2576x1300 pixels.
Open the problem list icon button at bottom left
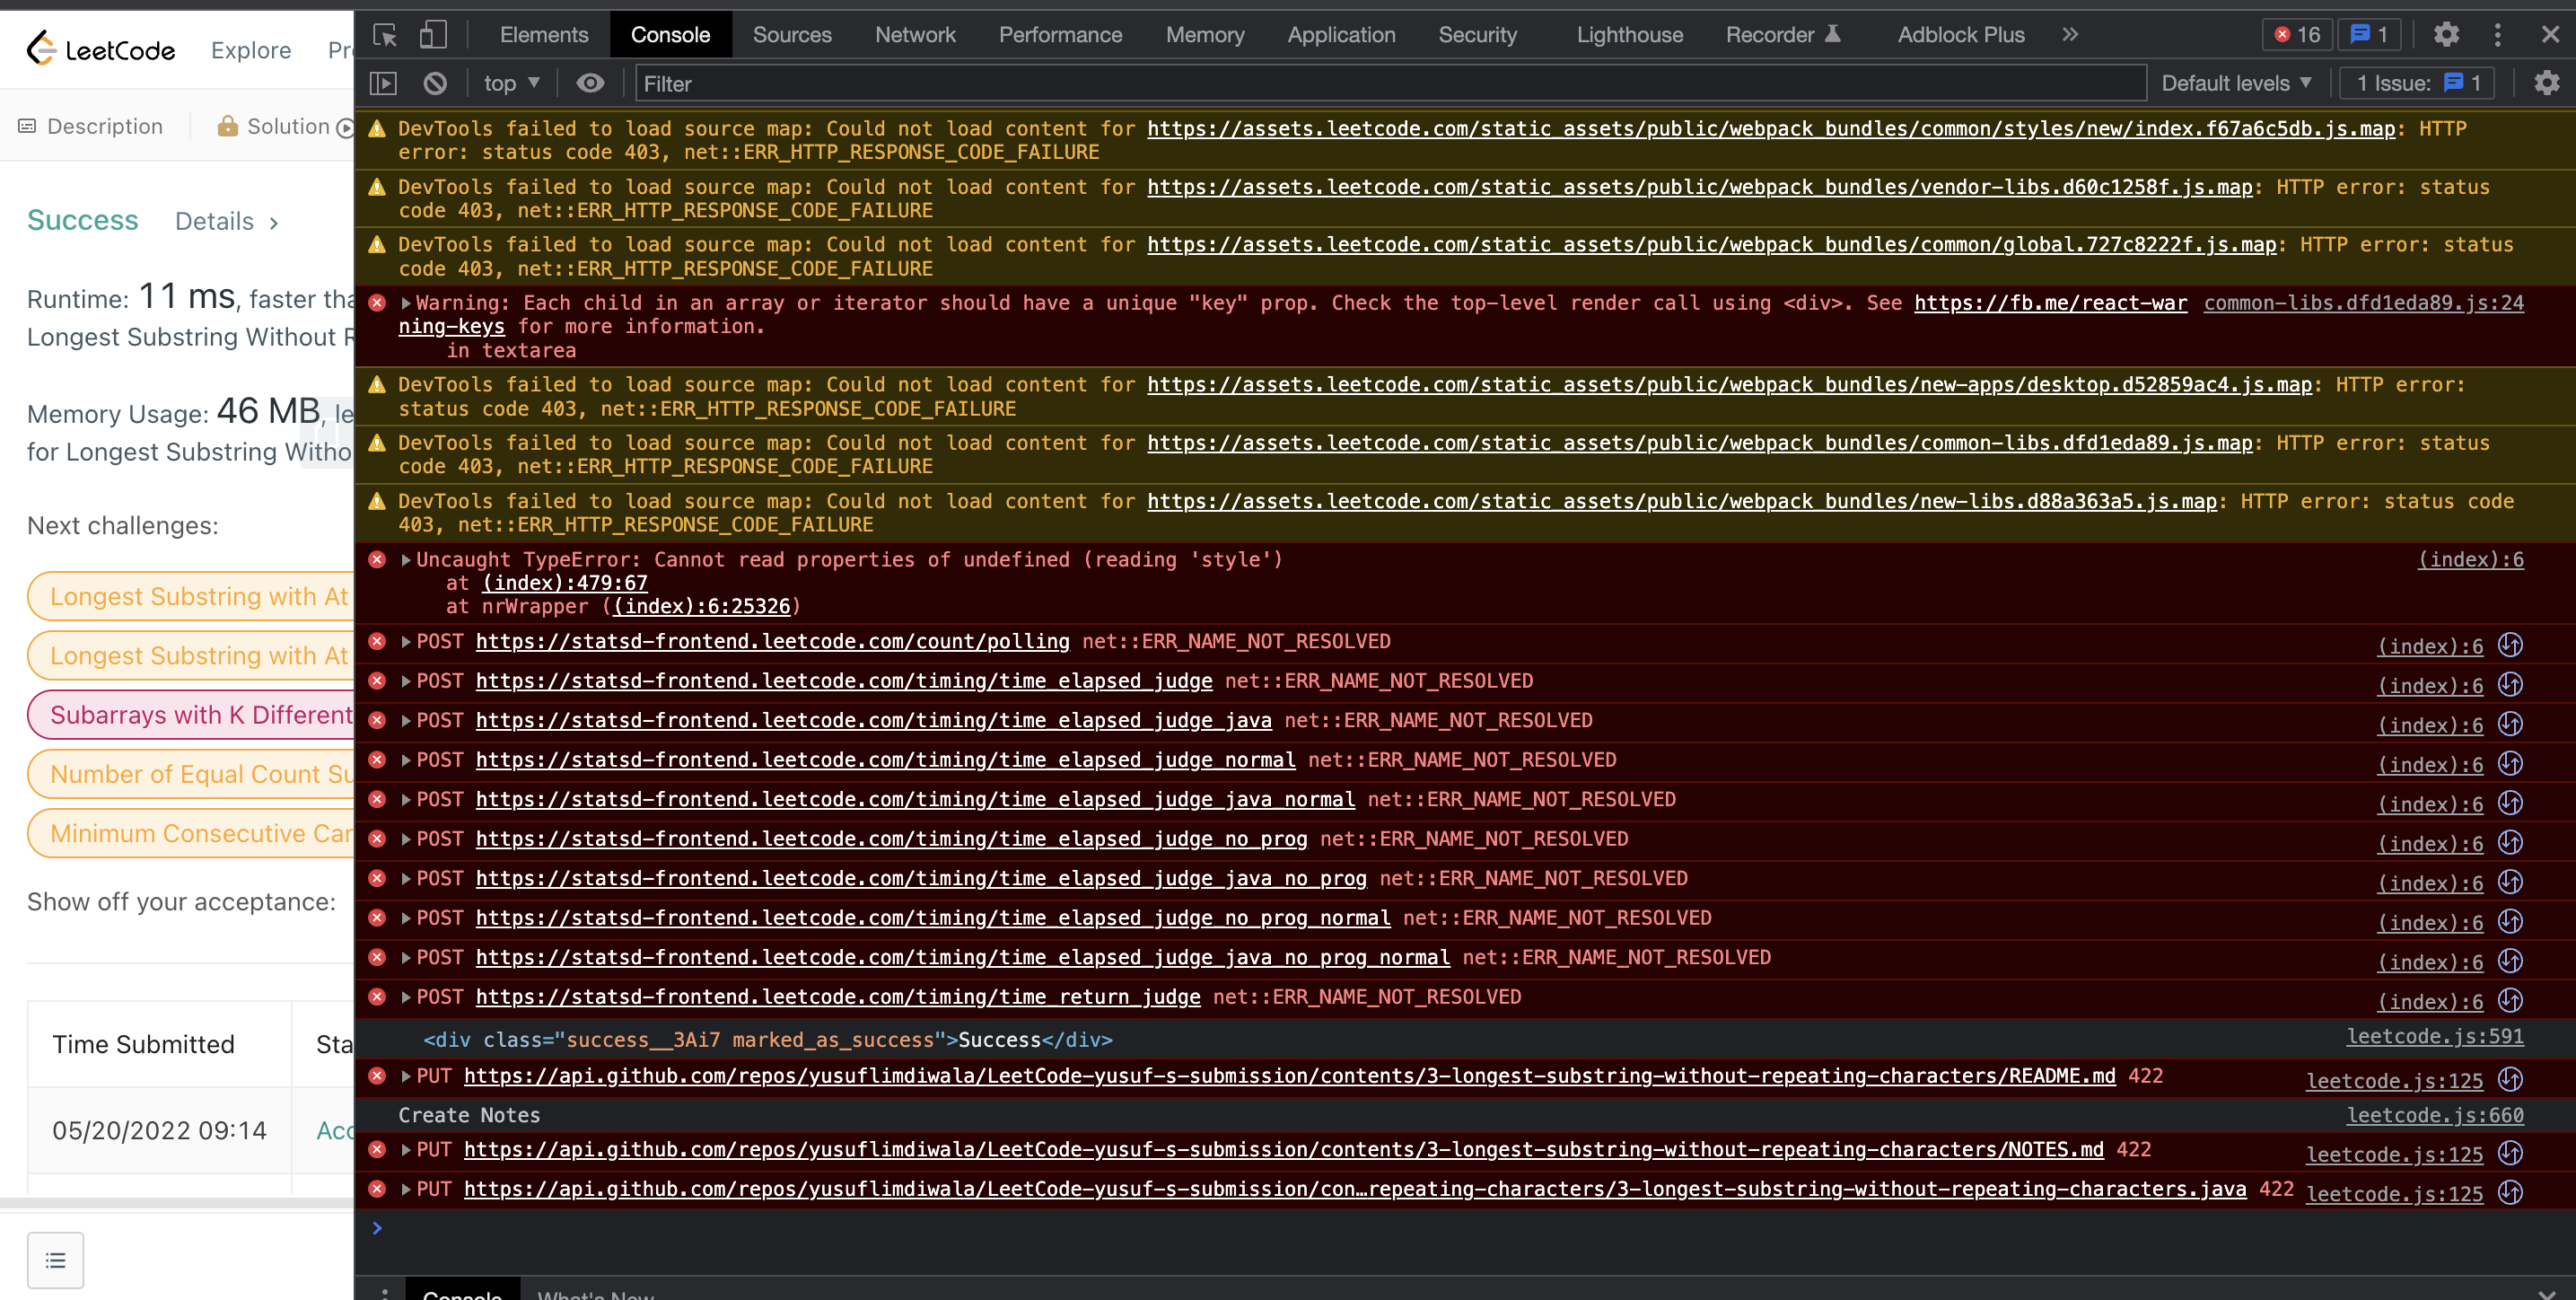56,1260
